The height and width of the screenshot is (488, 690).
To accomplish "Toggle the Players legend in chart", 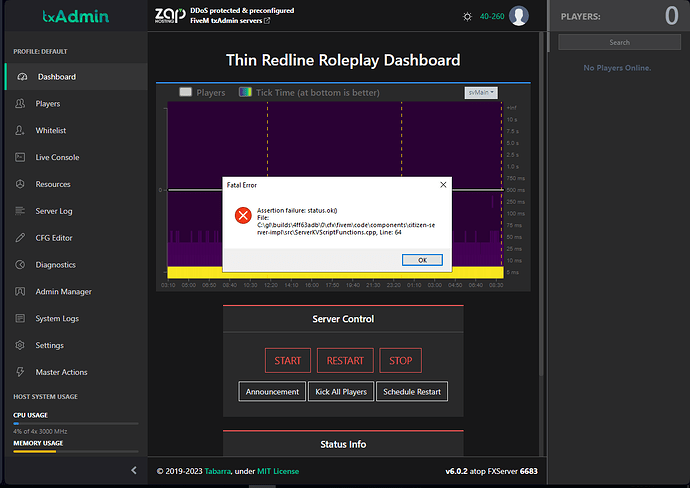I will pos(202,92).
